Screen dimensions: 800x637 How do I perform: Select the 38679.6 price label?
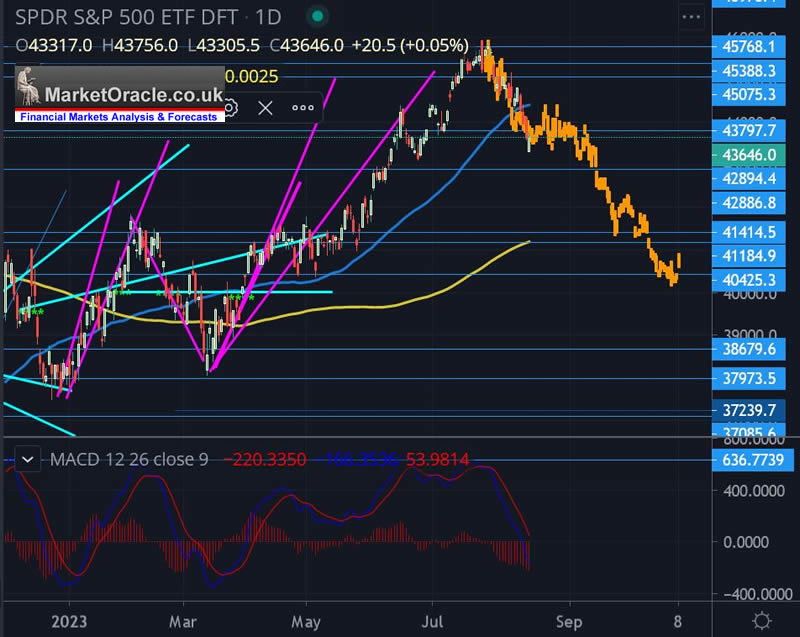[x=748, y=349]
